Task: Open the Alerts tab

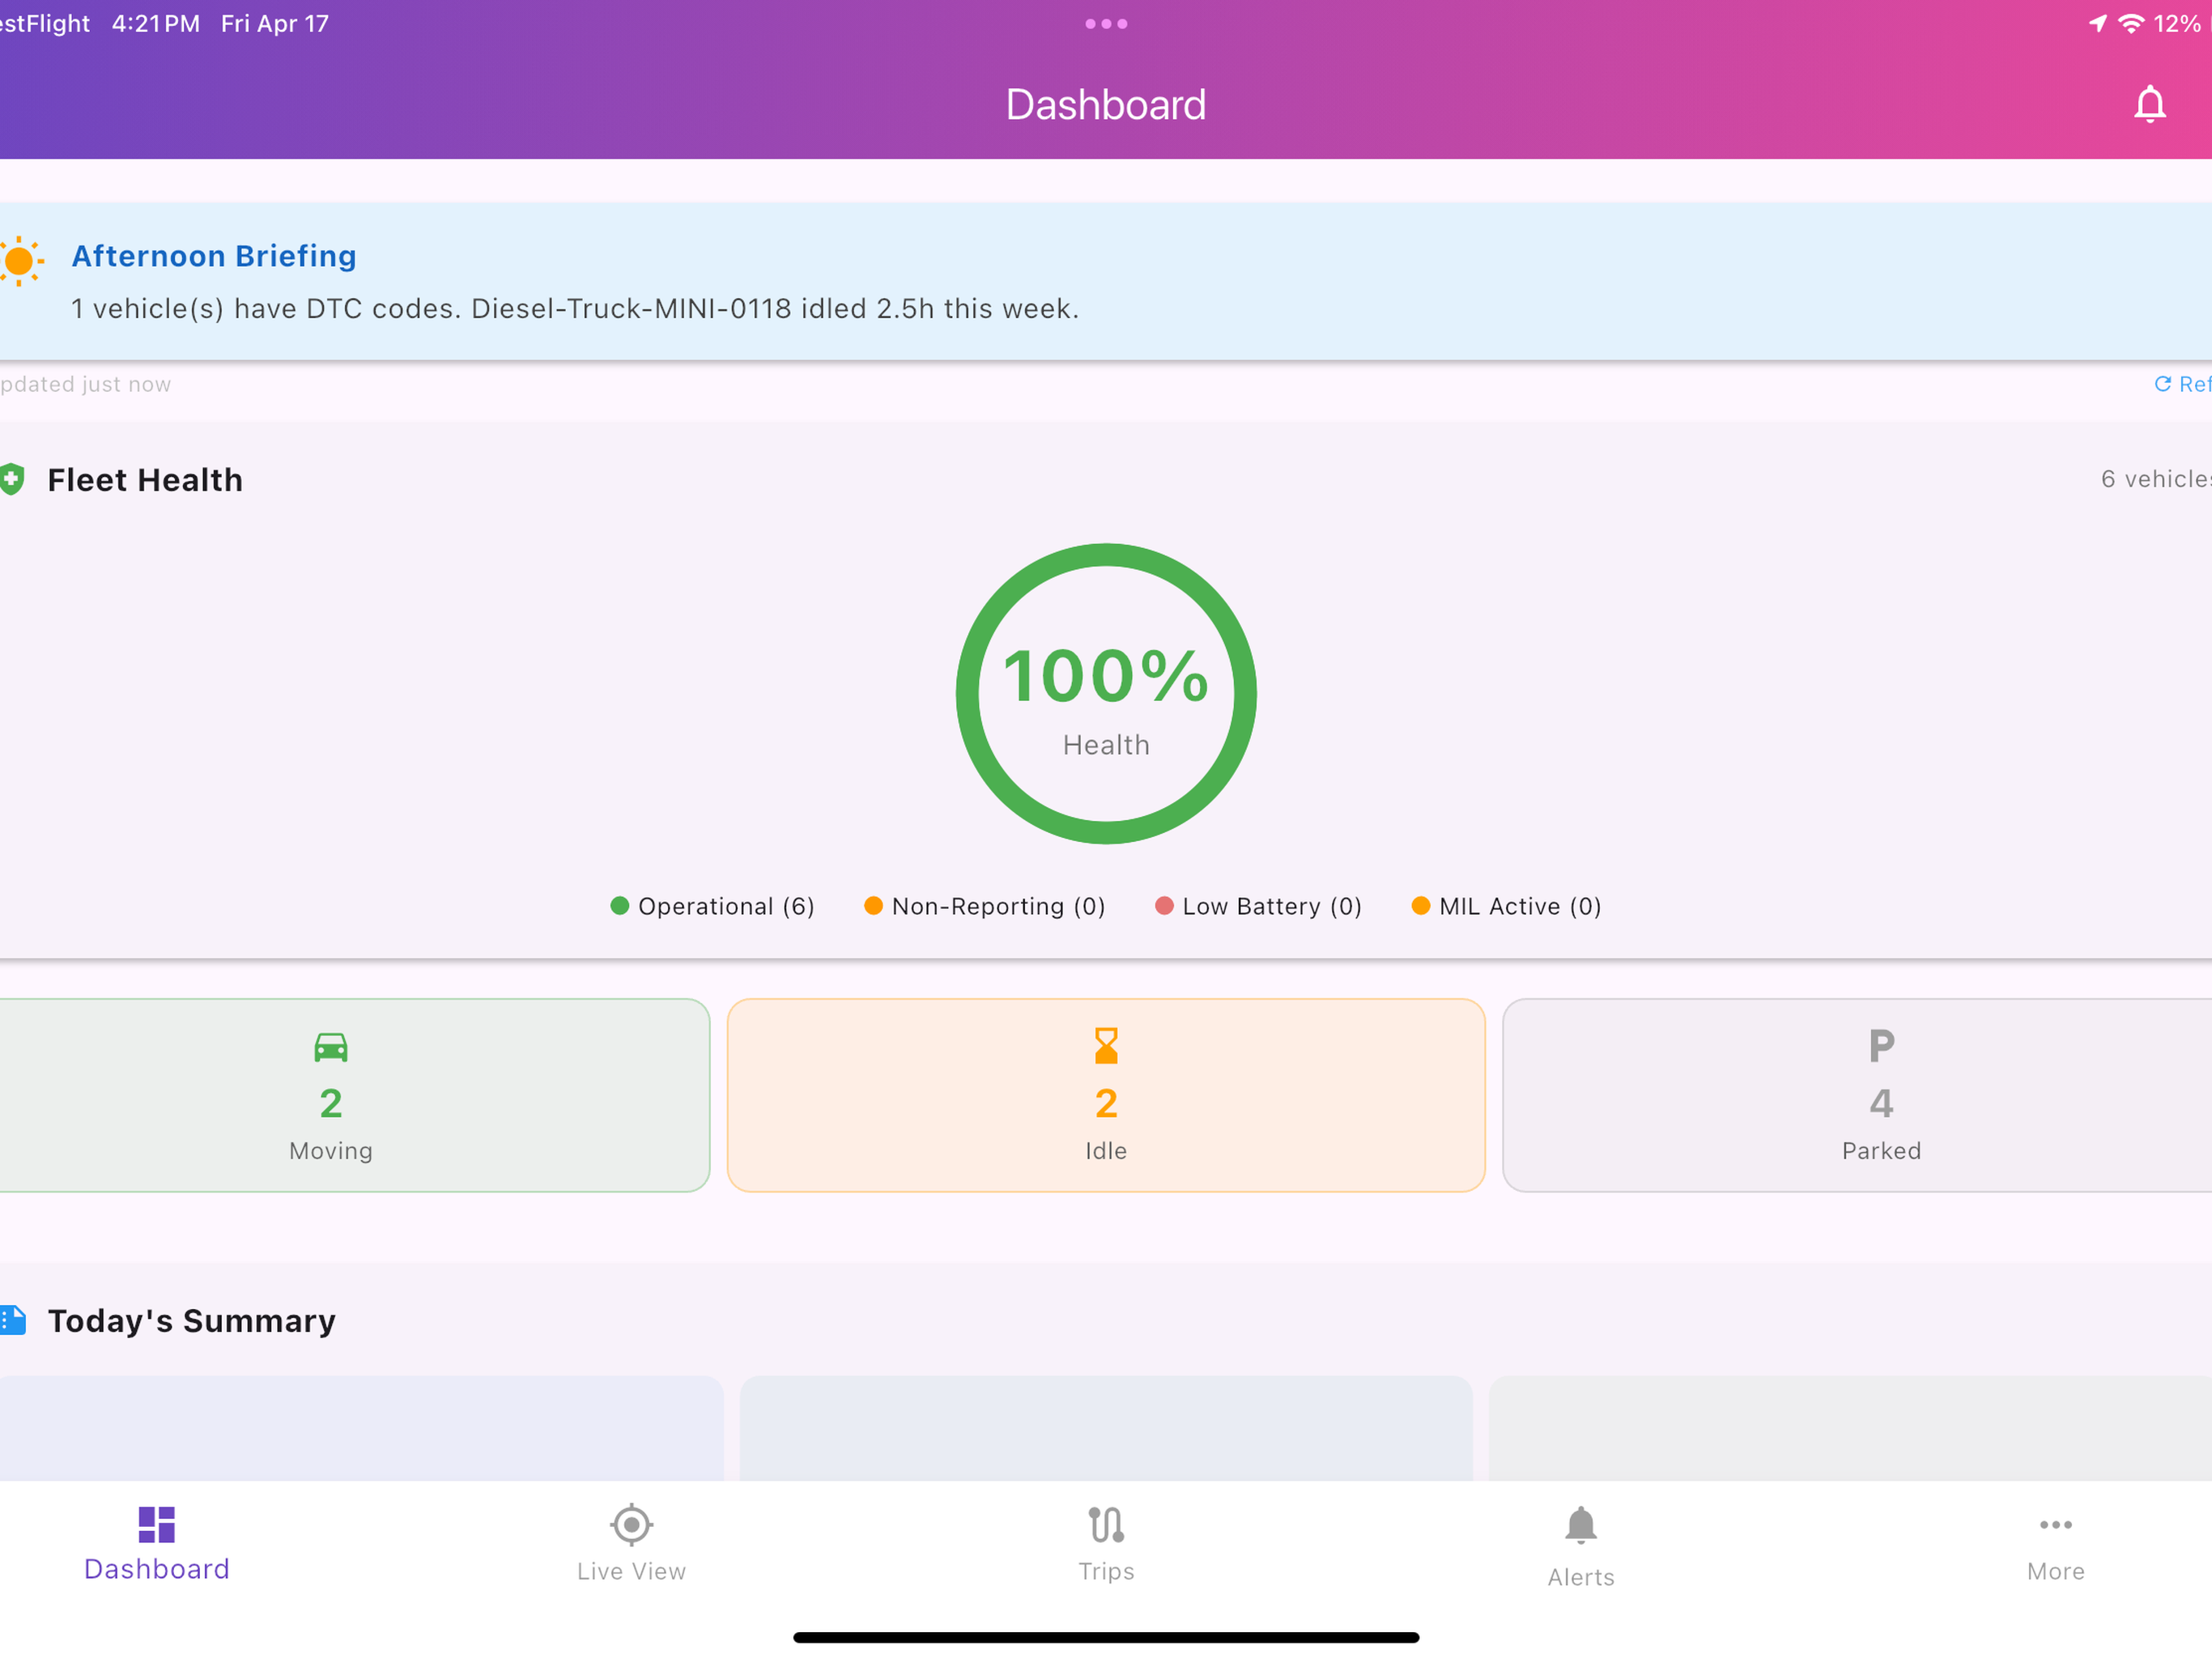Action: 1580,1547
